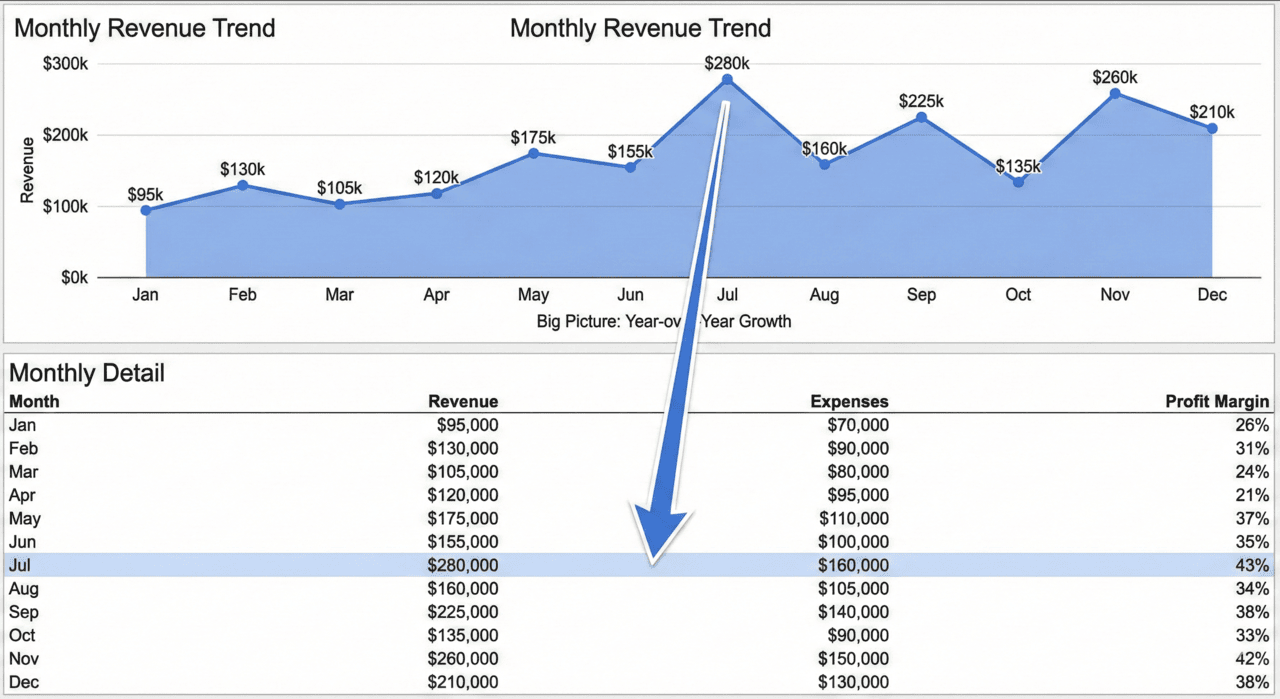Select the Dec revenue value $210,000
Image resolution: width=1280 pixels, height=699 pixels.
point(464,682)
